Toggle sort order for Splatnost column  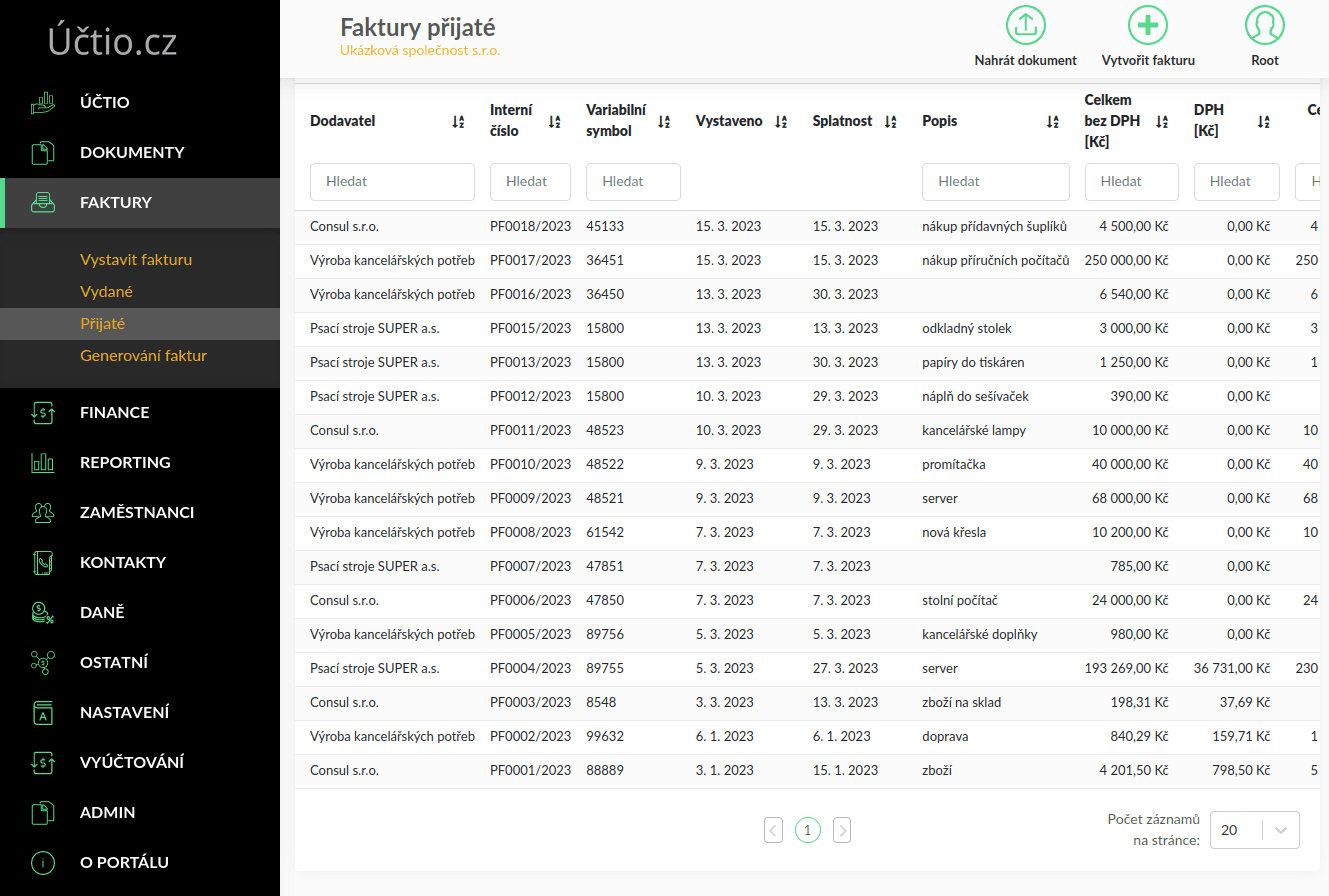tap(890, 122)
